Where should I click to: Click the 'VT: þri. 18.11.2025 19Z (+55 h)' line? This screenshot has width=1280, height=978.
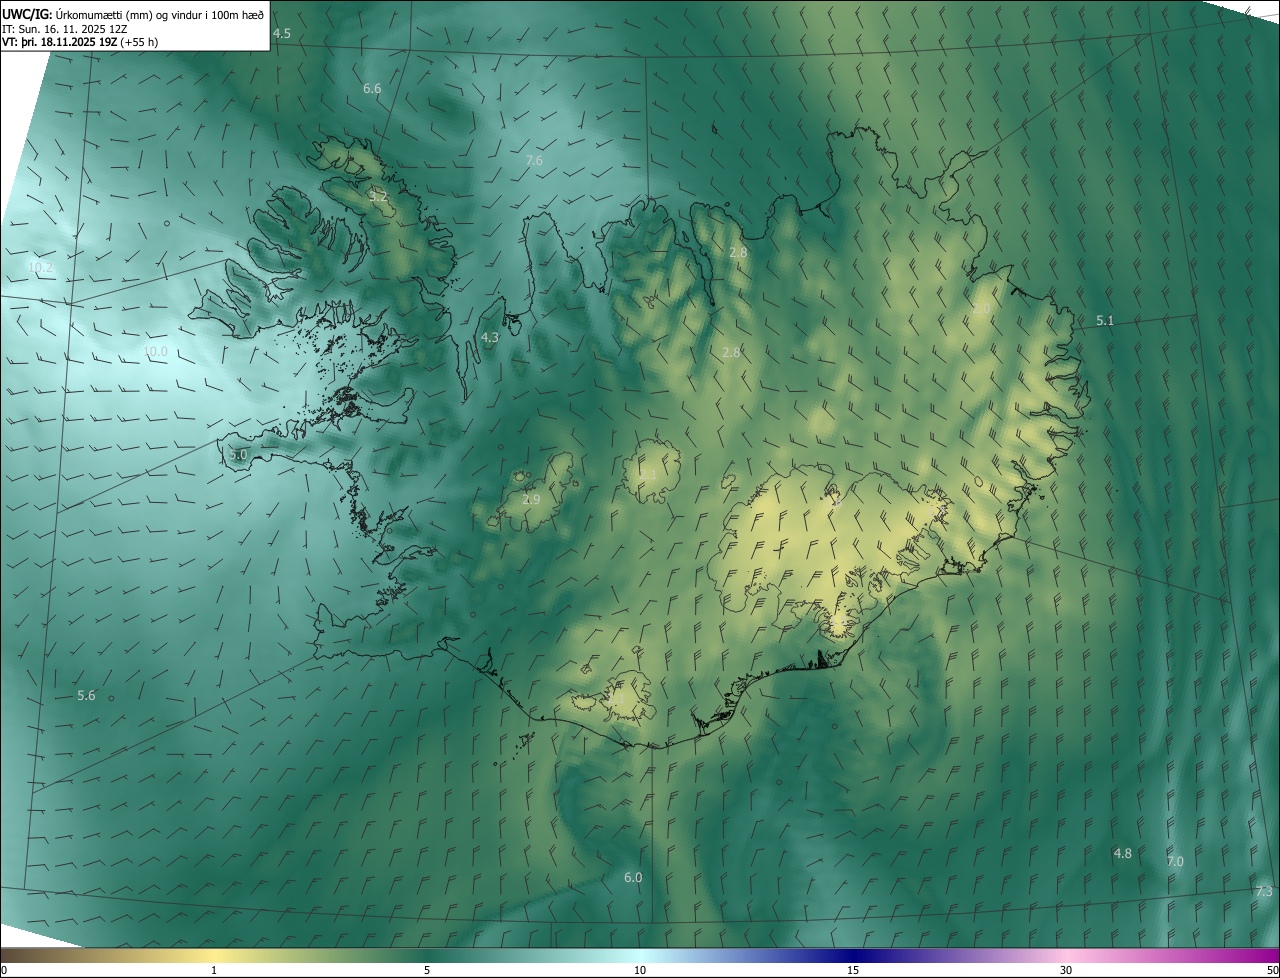click(80, 42)
